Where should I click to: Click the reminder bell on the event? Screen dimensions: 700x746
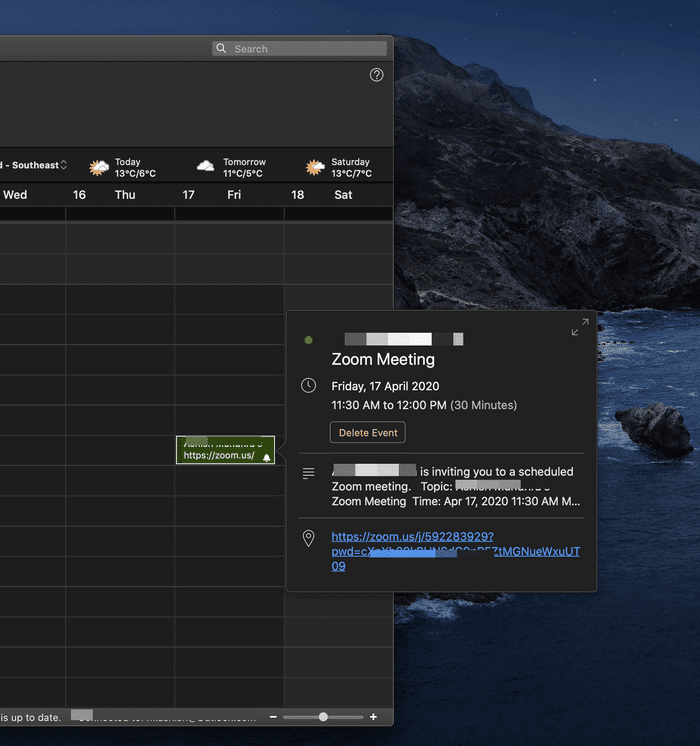click(267, 458)
